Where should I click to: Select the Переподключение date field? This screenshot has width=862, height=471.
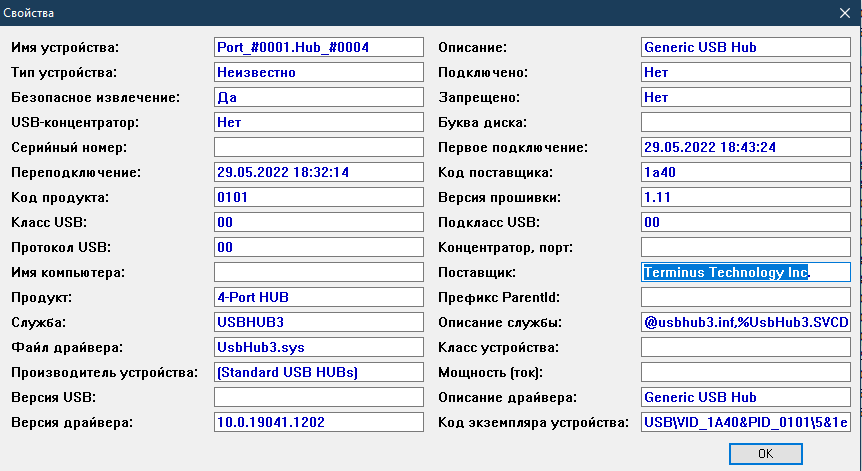(x=319, y=172)
